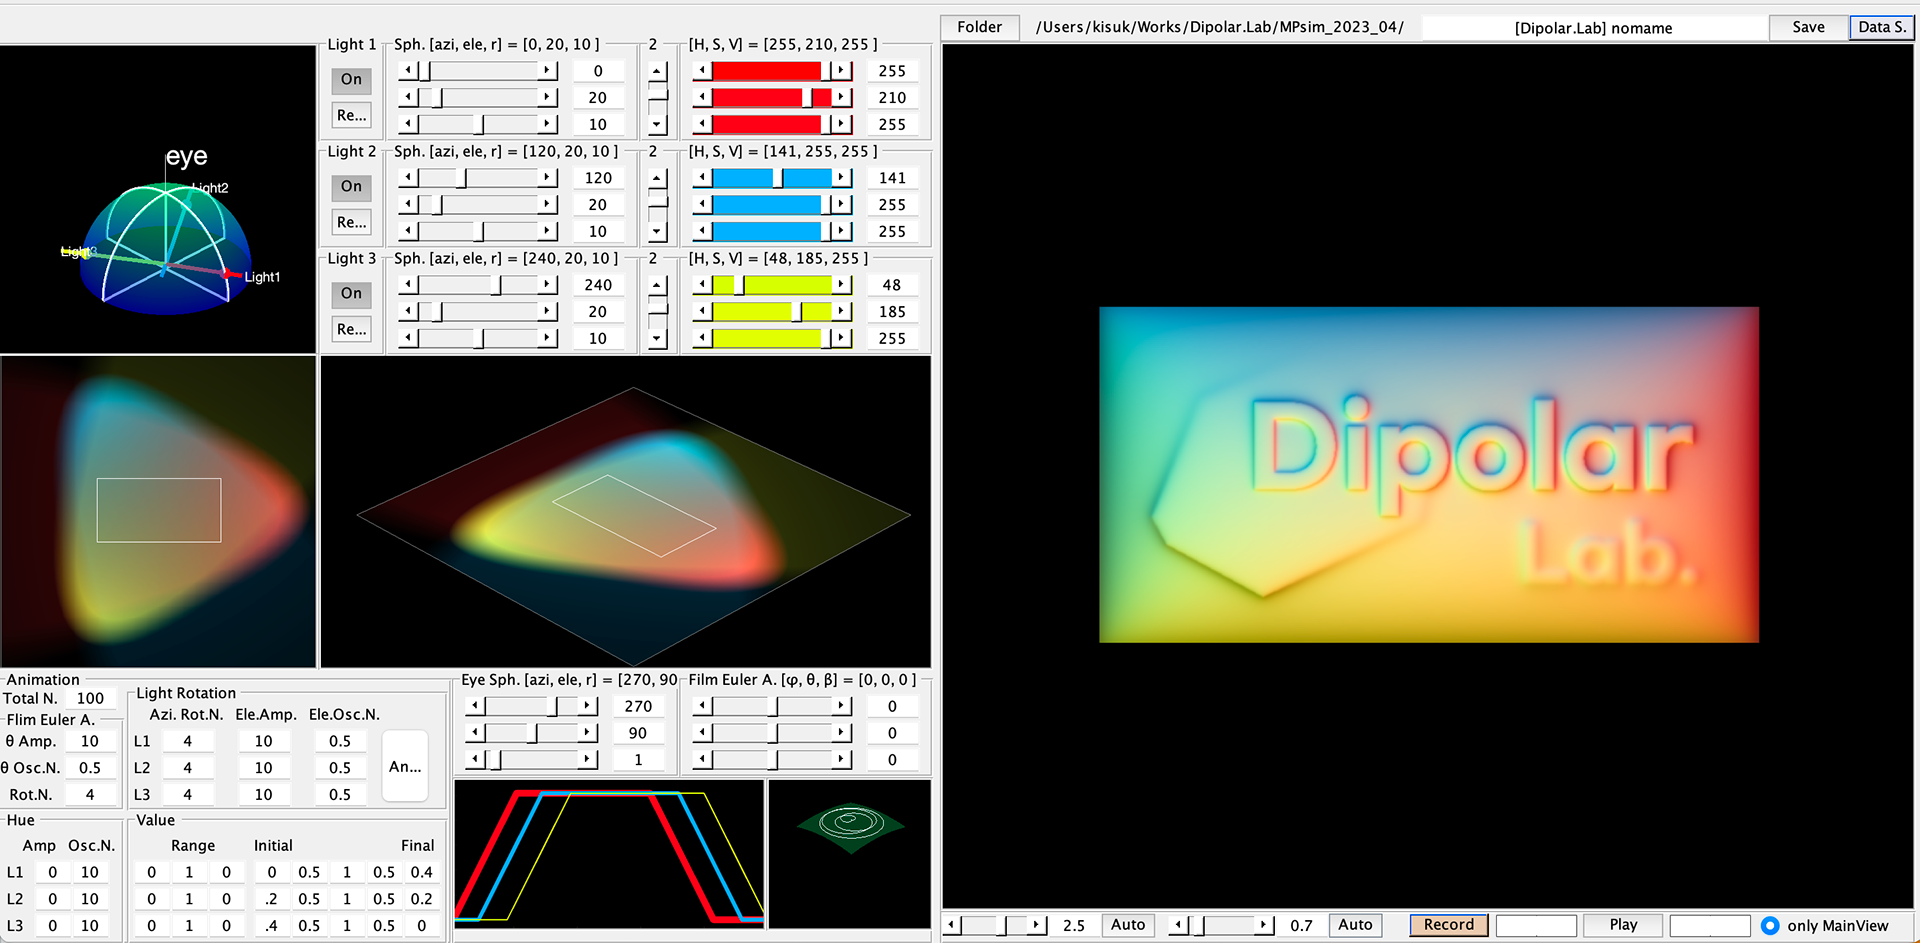Click Light 1 saturation slider right arrow
The width and height of the screenshot is (1920, 943).
842,98
